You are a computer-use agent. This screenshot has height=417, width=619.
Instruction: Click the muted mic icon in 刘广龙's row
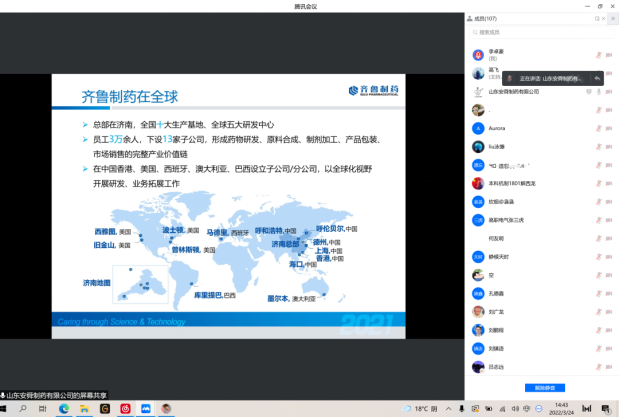click(598, 312)
